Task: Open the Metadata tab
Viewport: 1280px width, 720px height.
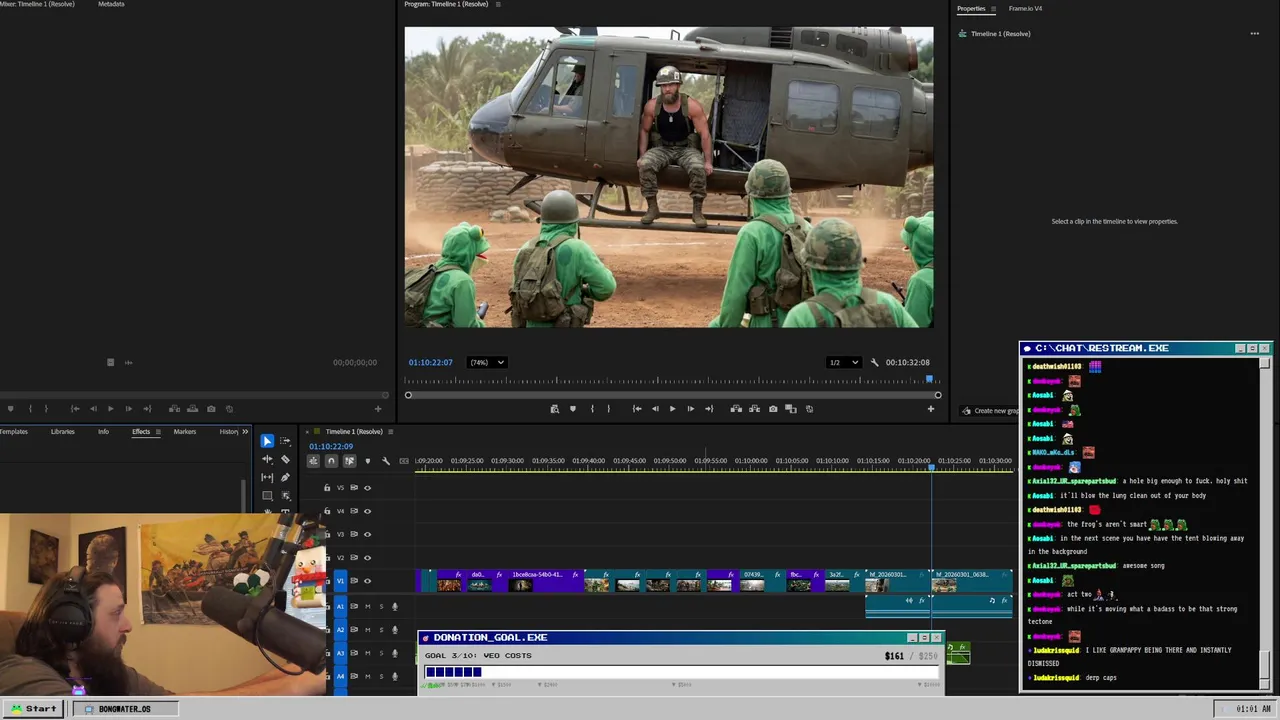Action: click(111, 4)
